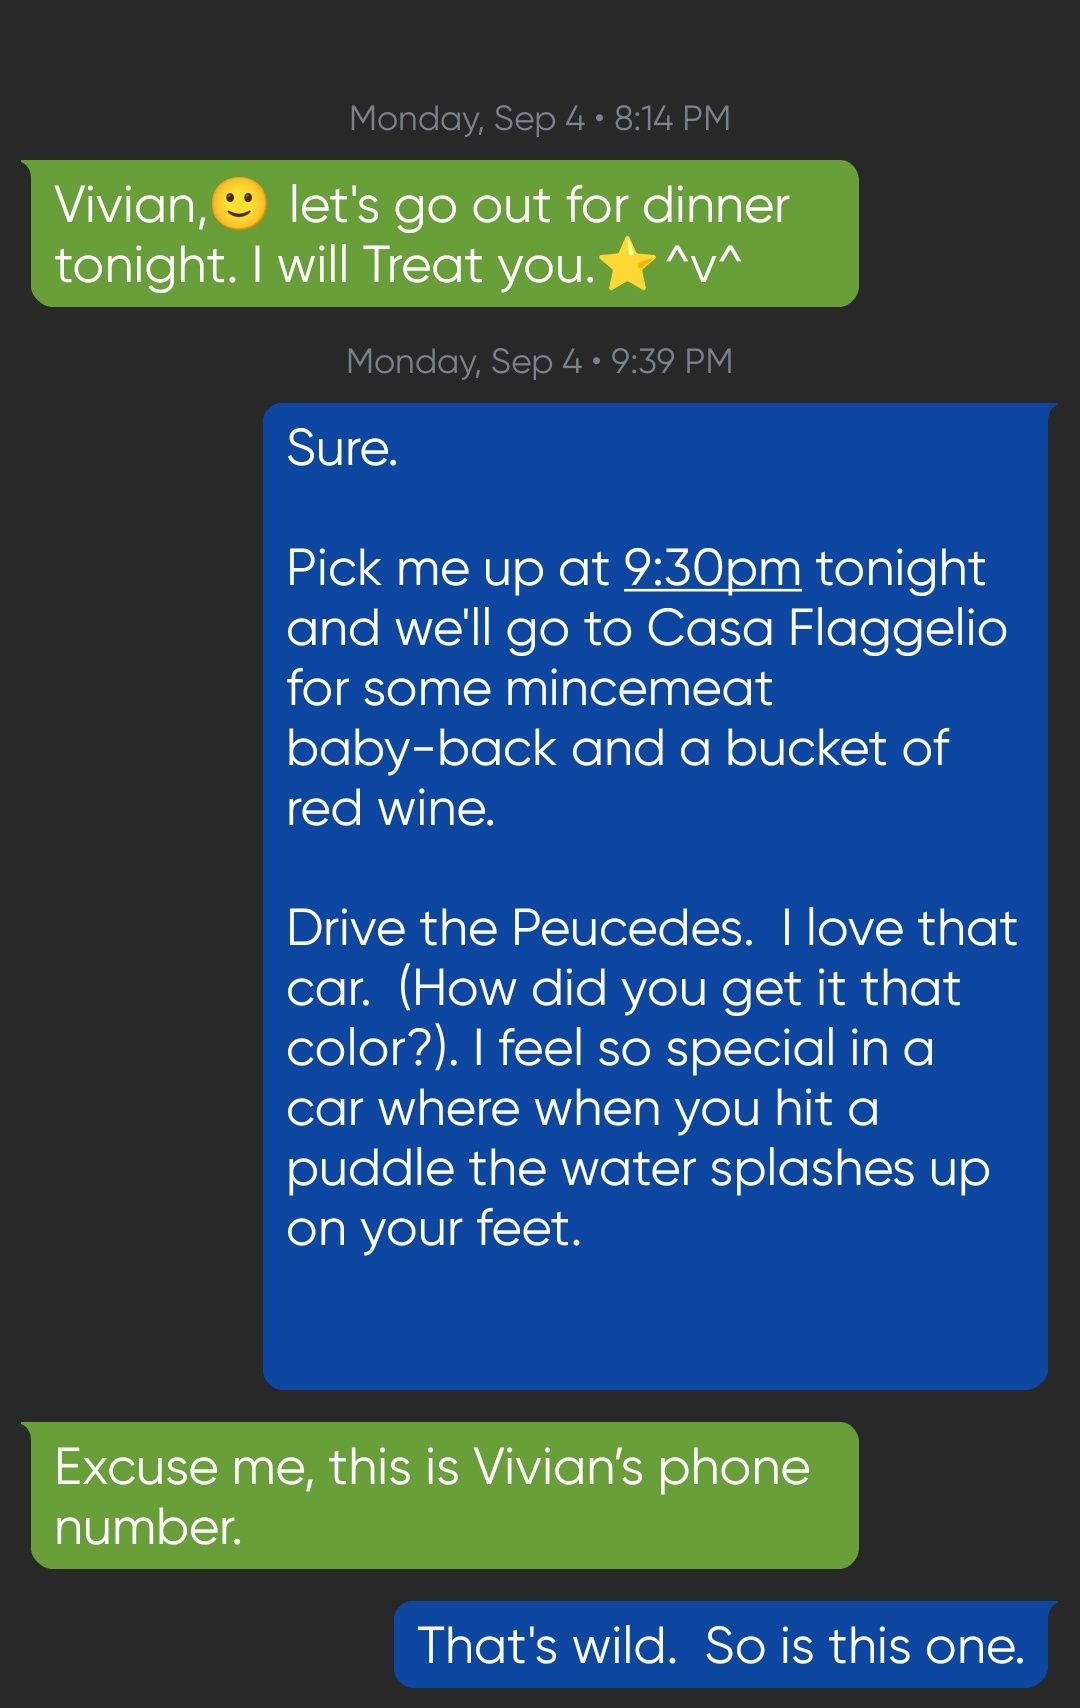The image size is (1080, 1708).
Task: Click the yellow star emoji
Action: 628,265
